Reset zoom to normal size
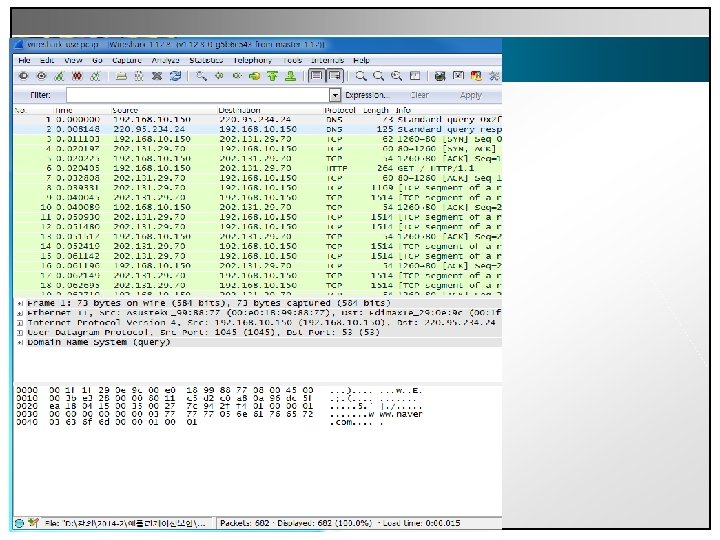This screenshot has width=720, height=540. tap(396, 76)
